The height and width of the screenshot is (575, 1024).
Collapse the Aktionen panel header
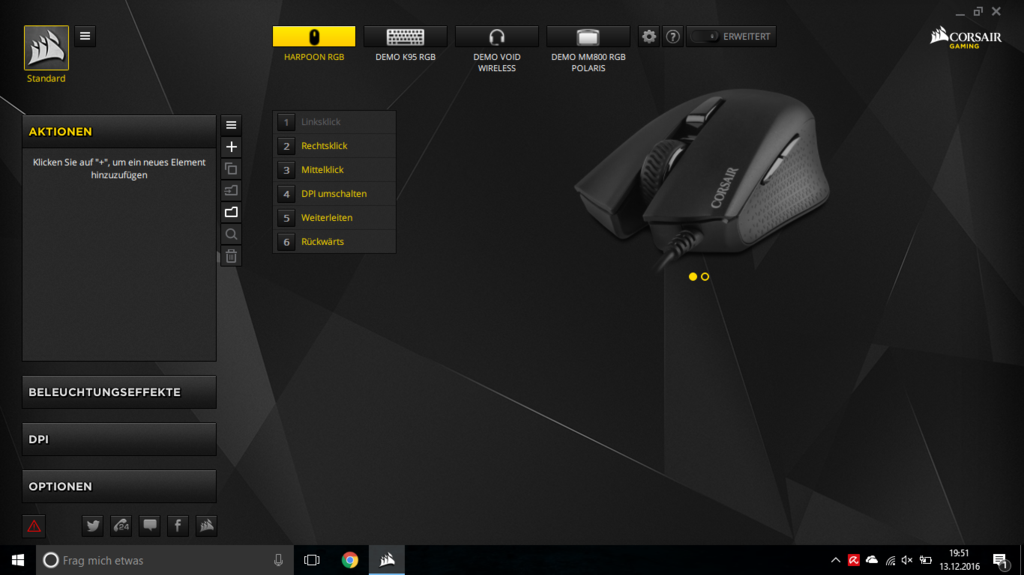click(119, 131)
